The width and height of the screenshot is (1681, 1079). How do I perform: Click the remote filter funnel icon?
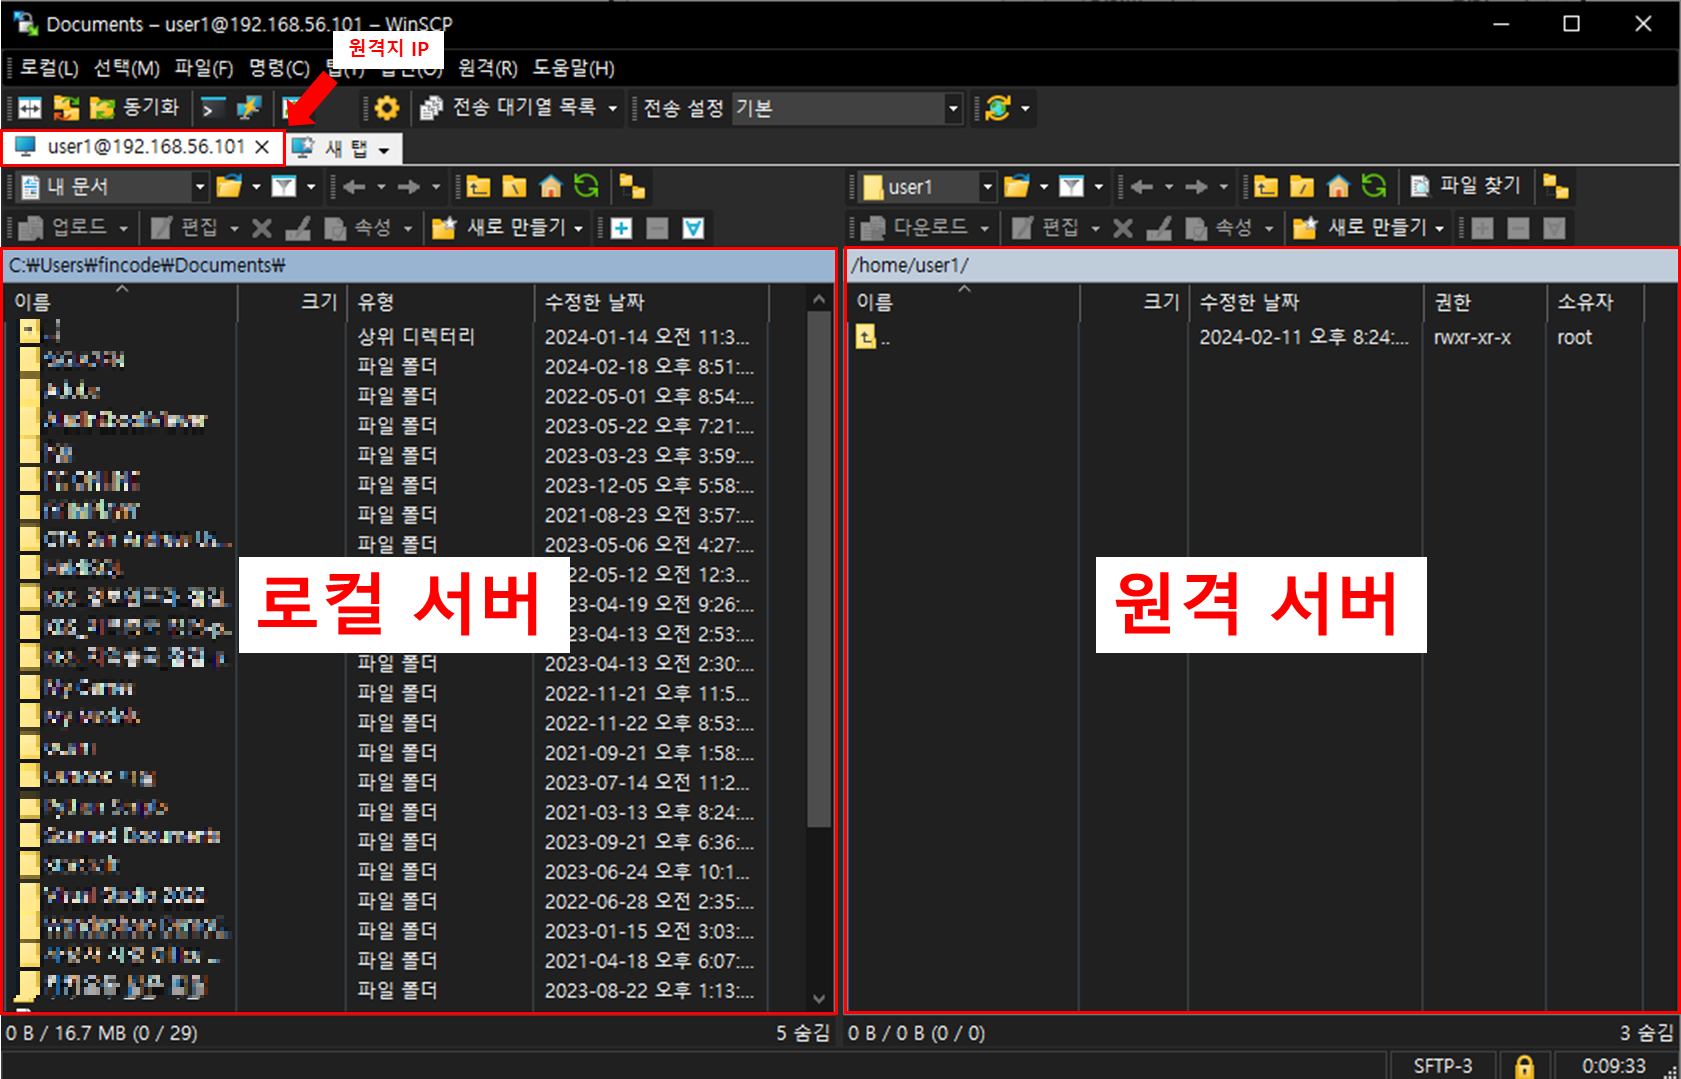click(x=1071, y=187)
